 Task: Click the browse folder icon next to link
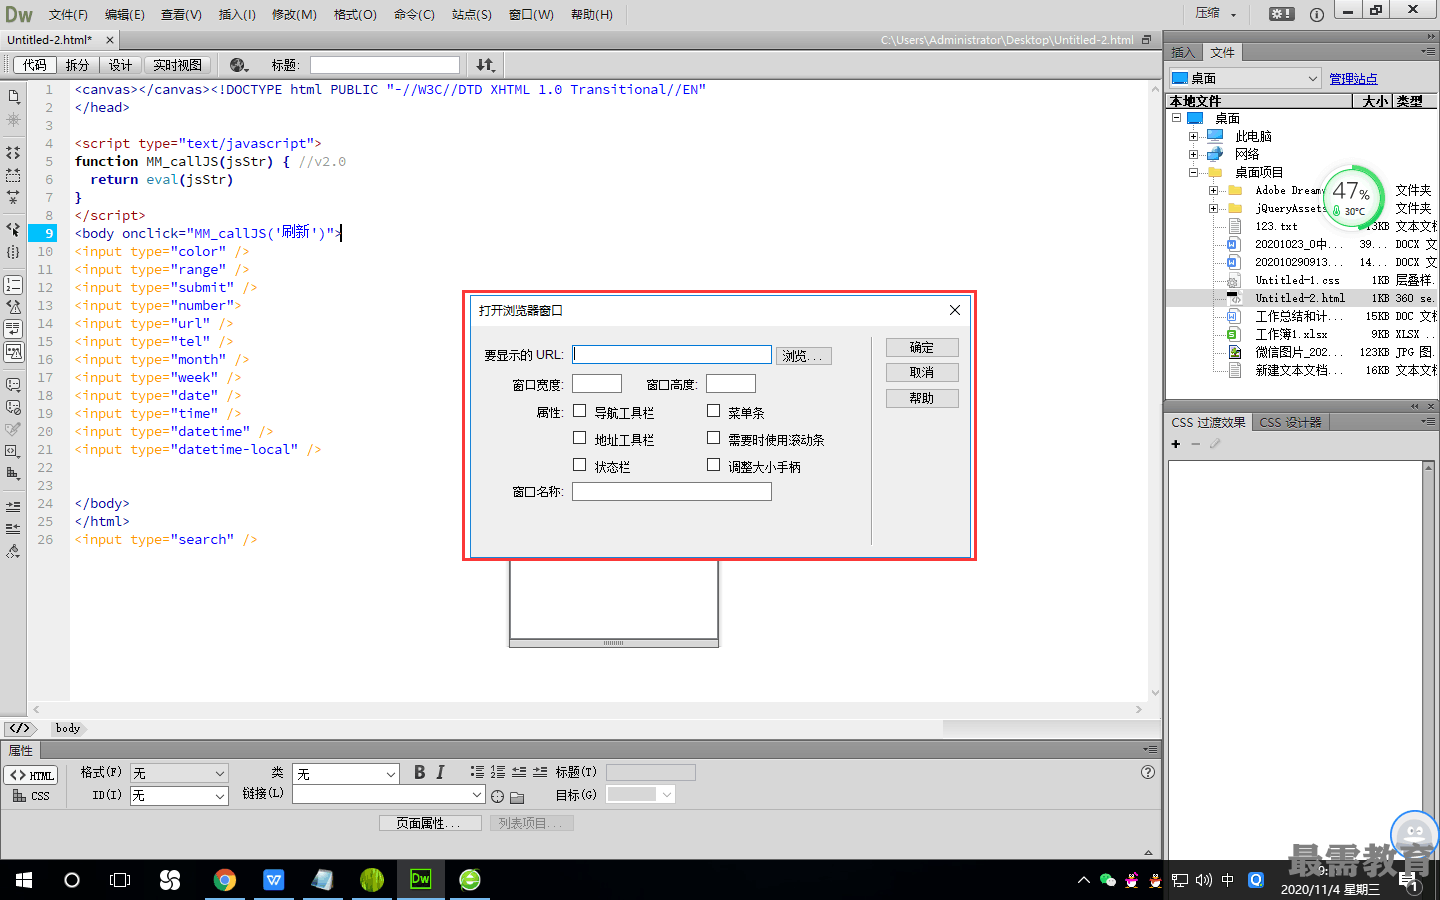(517, 797)
